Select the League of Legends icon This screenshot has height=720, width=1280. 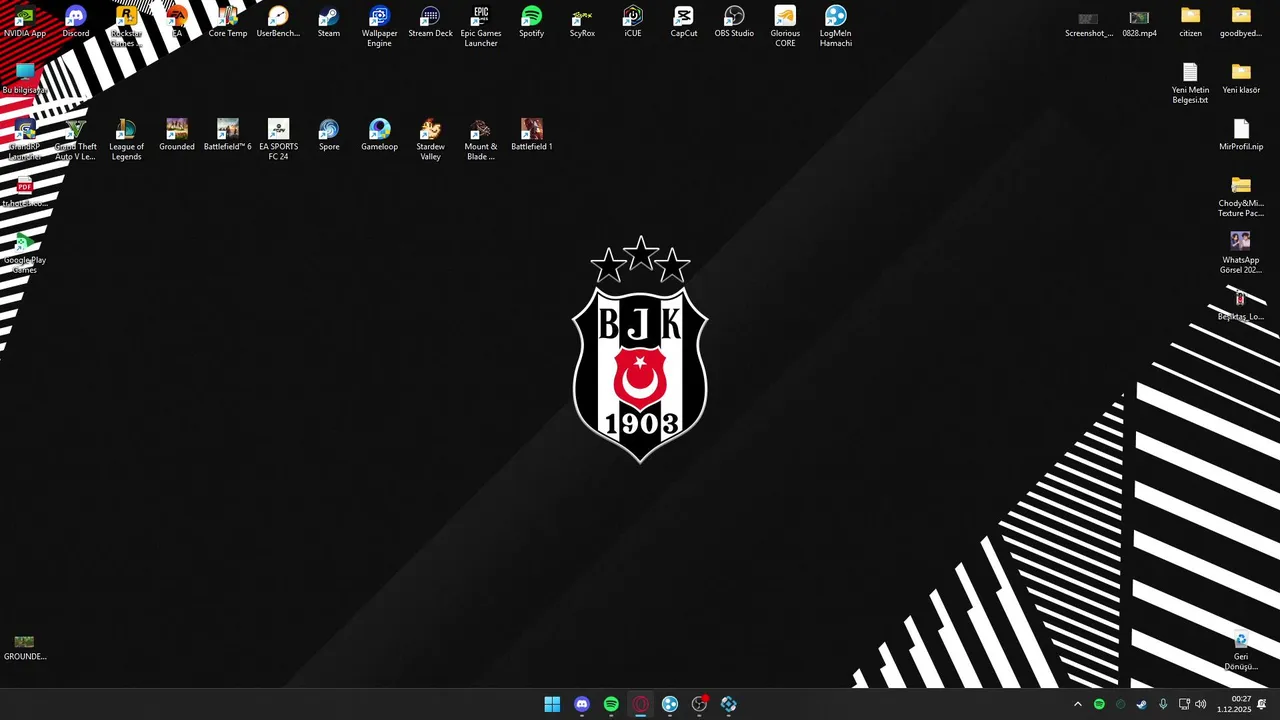click(x=126, y=140)
